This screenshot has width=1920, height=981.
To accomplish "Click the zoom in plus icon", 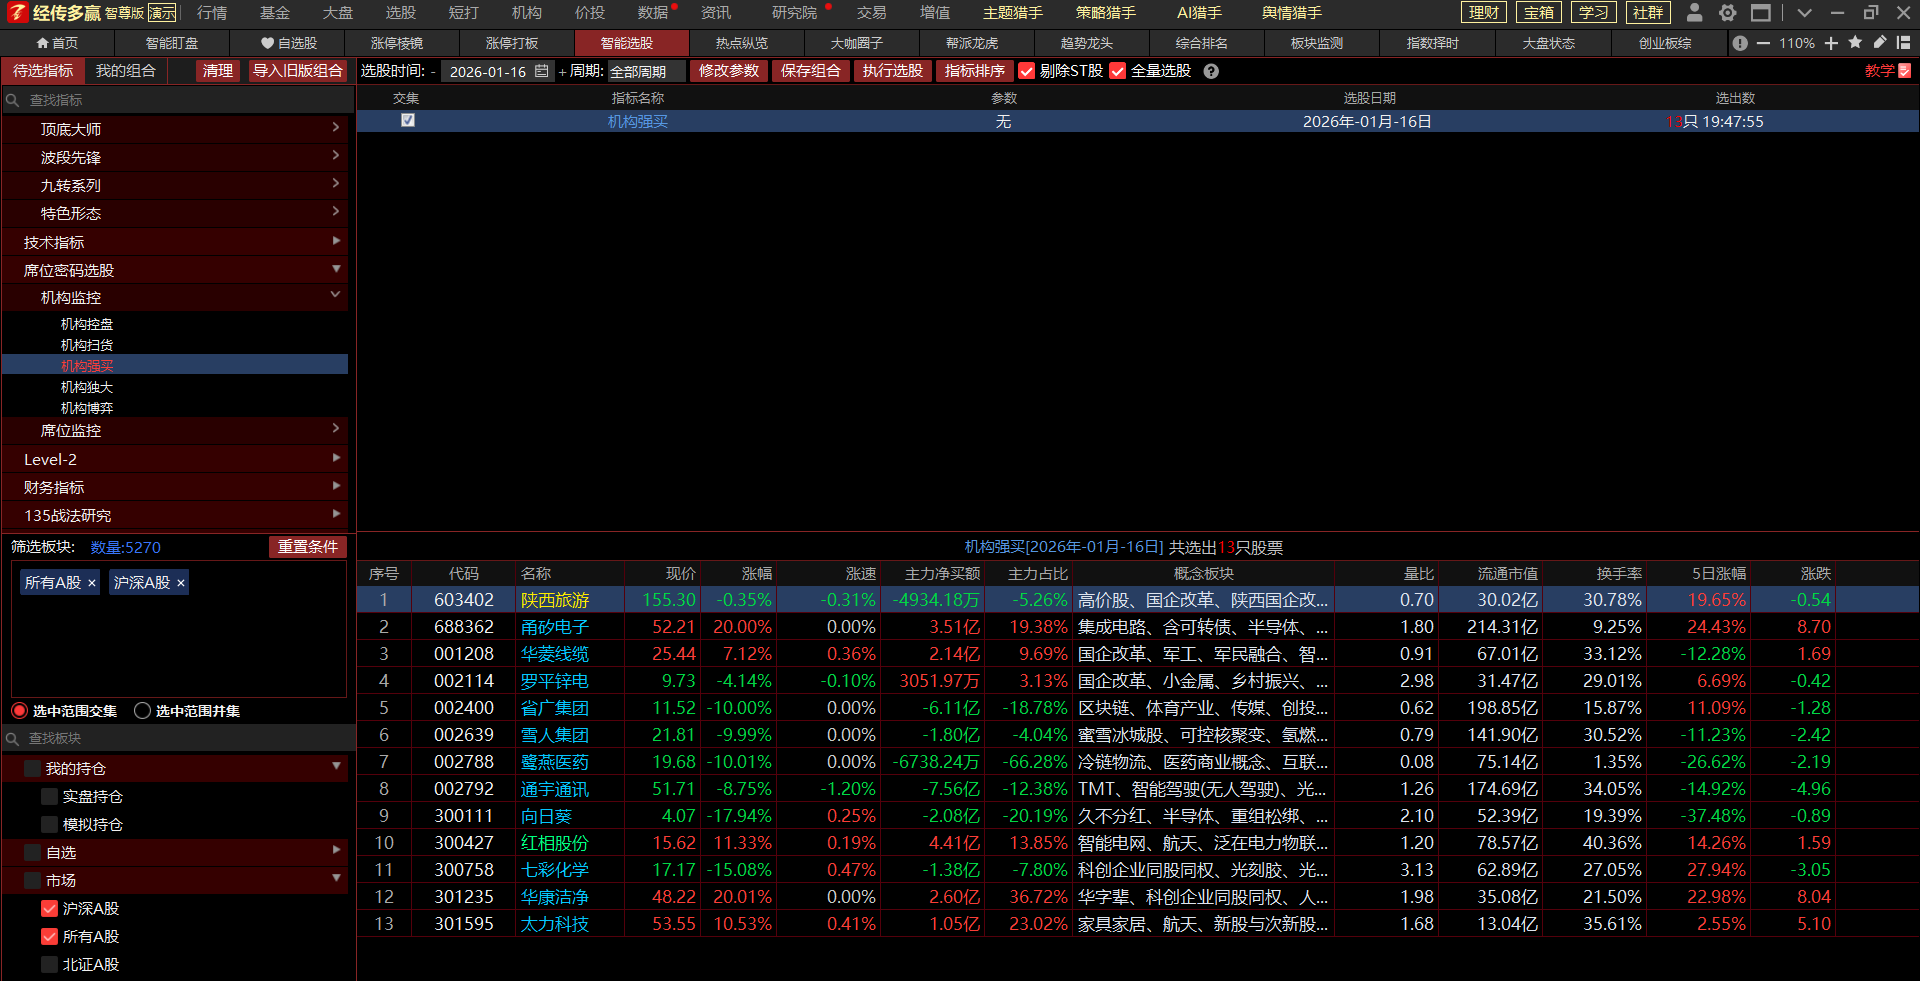I will (1831, 43).
